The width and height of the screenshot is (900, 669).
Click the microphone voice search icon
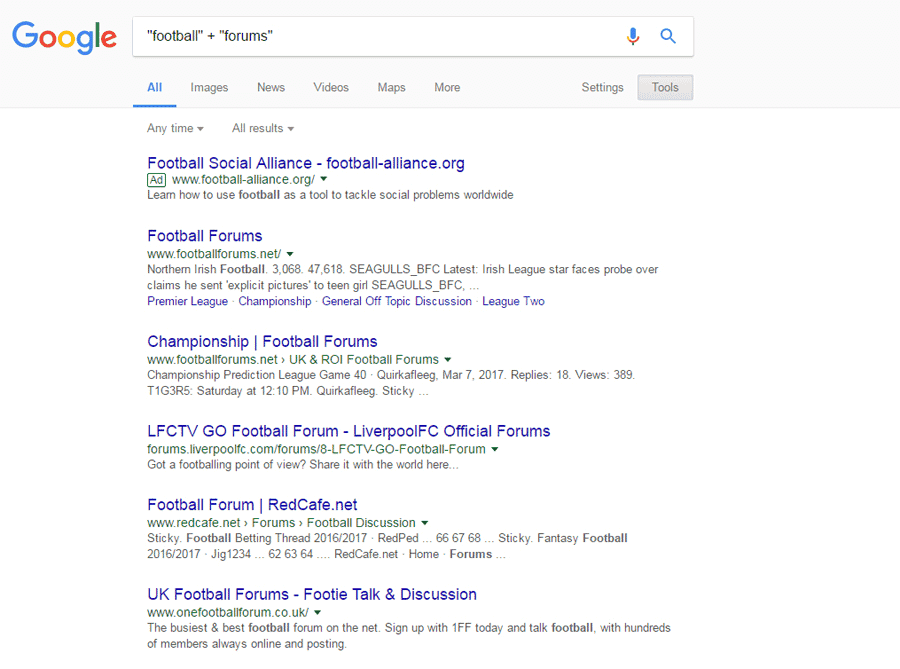click(x=632, y=37)
